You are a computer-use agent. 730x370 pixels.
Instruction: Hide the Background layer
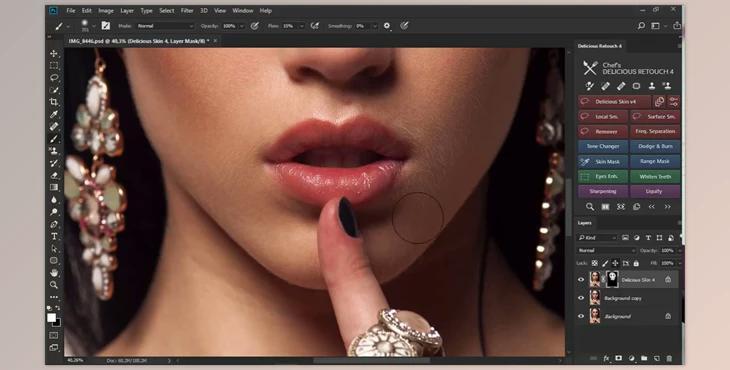tap(581, 316)
